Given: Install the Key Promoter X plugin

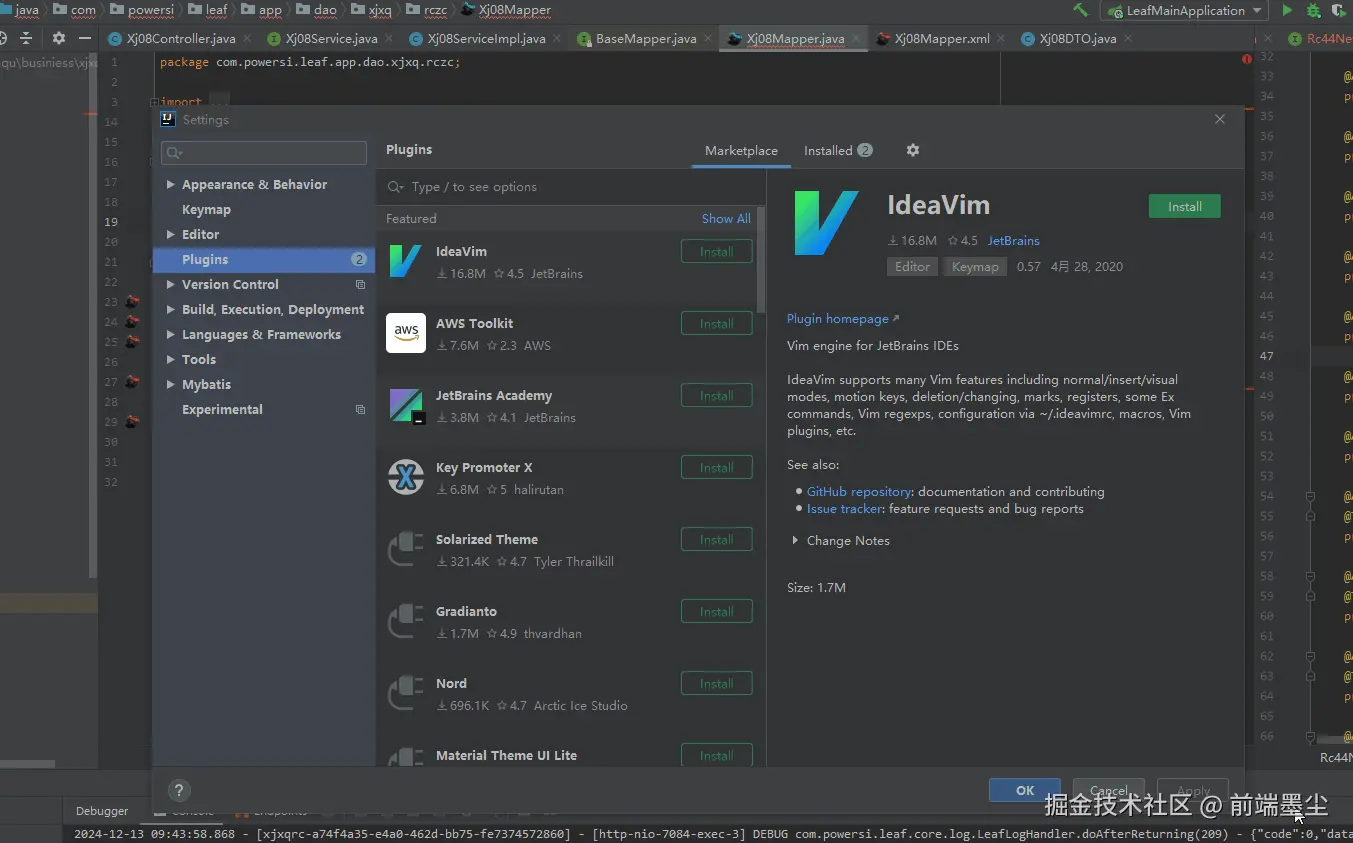Looking at the screenshot, I should (717, 468).
